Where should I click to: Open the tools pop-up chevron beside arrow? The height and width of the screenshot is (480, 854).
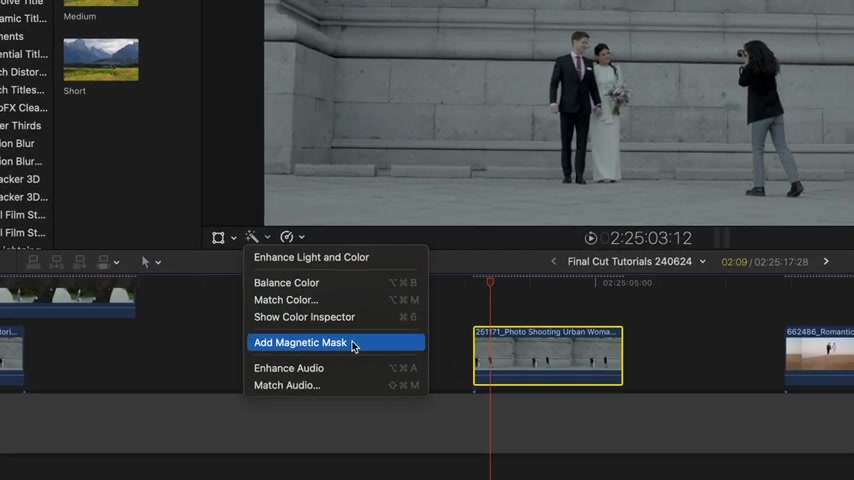point(158,263)
